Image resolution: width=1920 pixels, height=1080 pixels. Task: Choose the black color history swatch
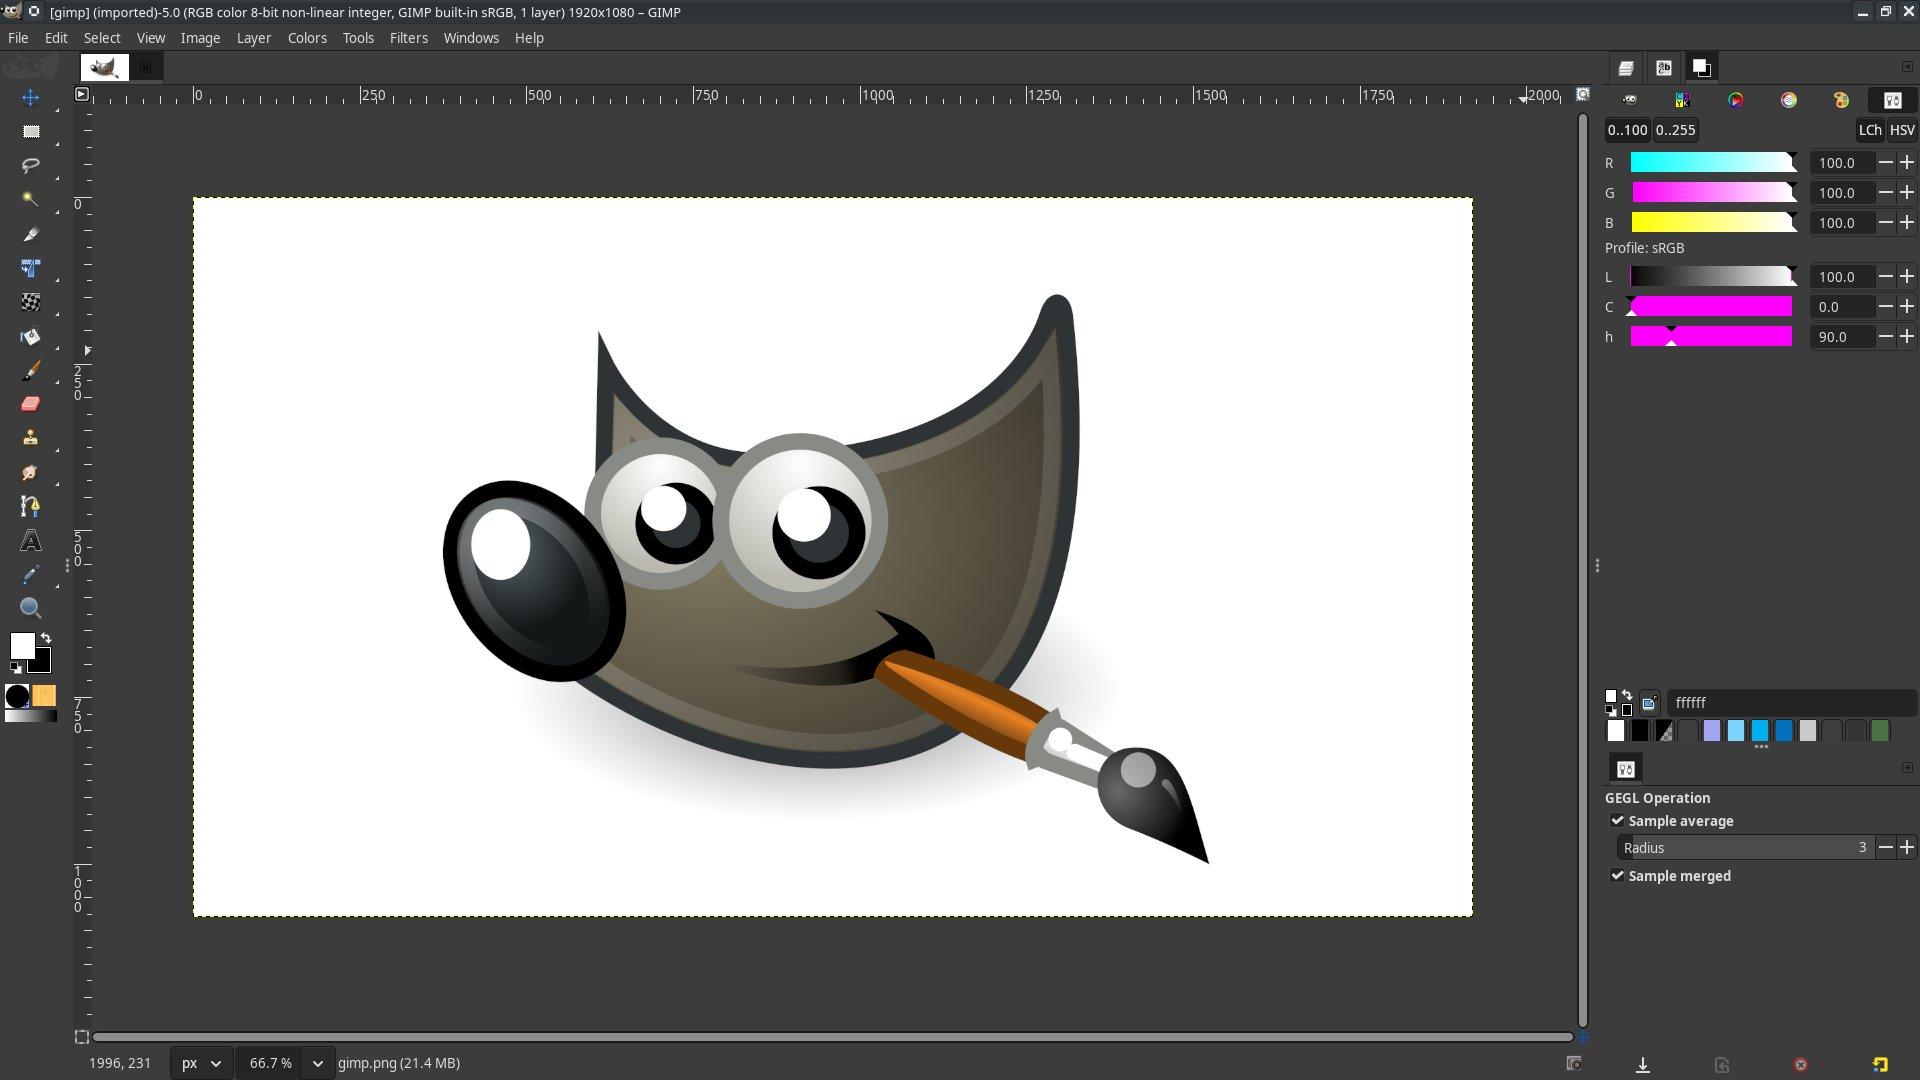click(x=1640, y=731)
